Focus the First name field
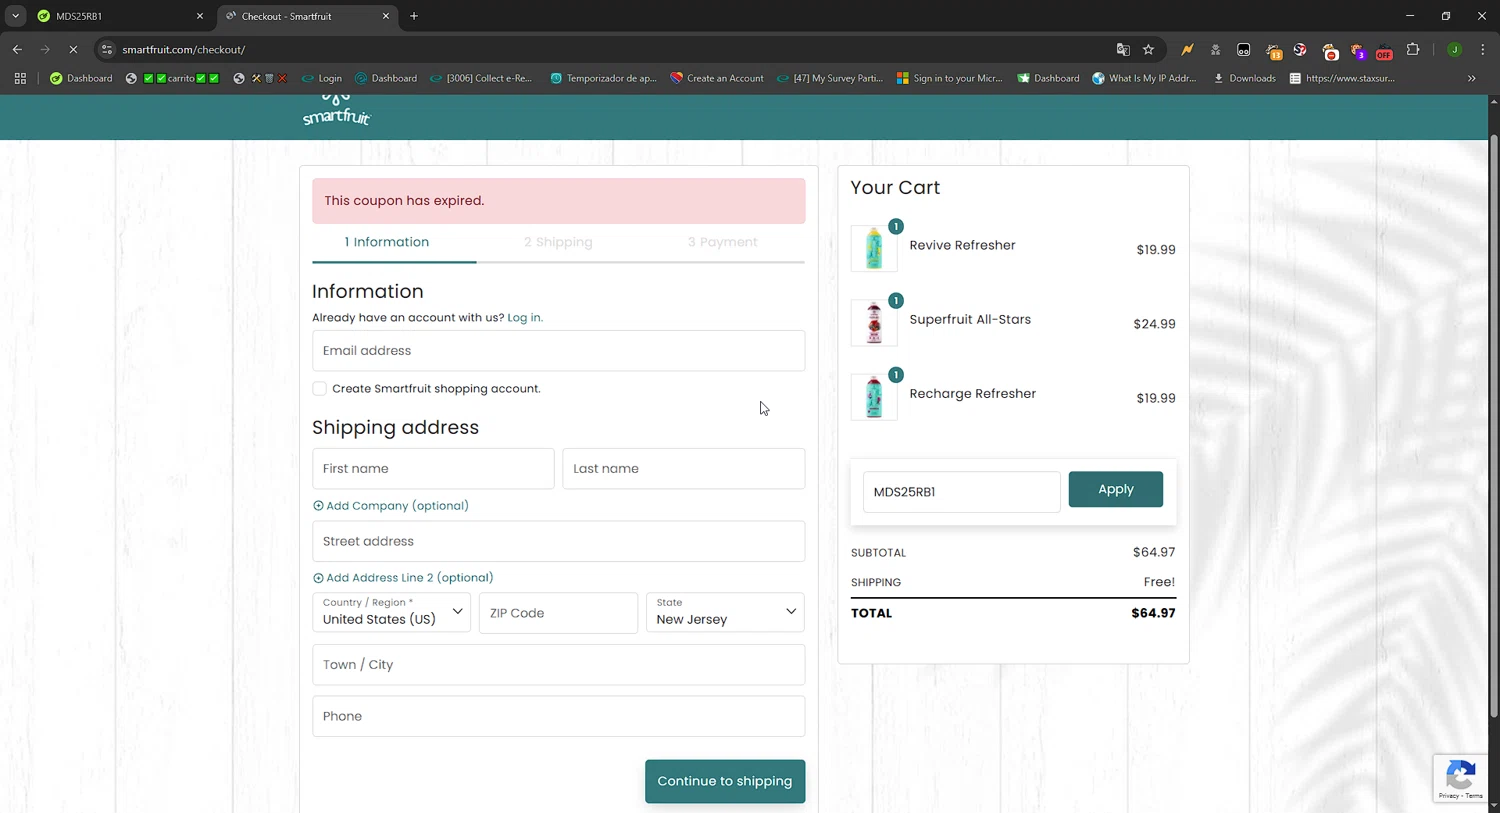 433,468
